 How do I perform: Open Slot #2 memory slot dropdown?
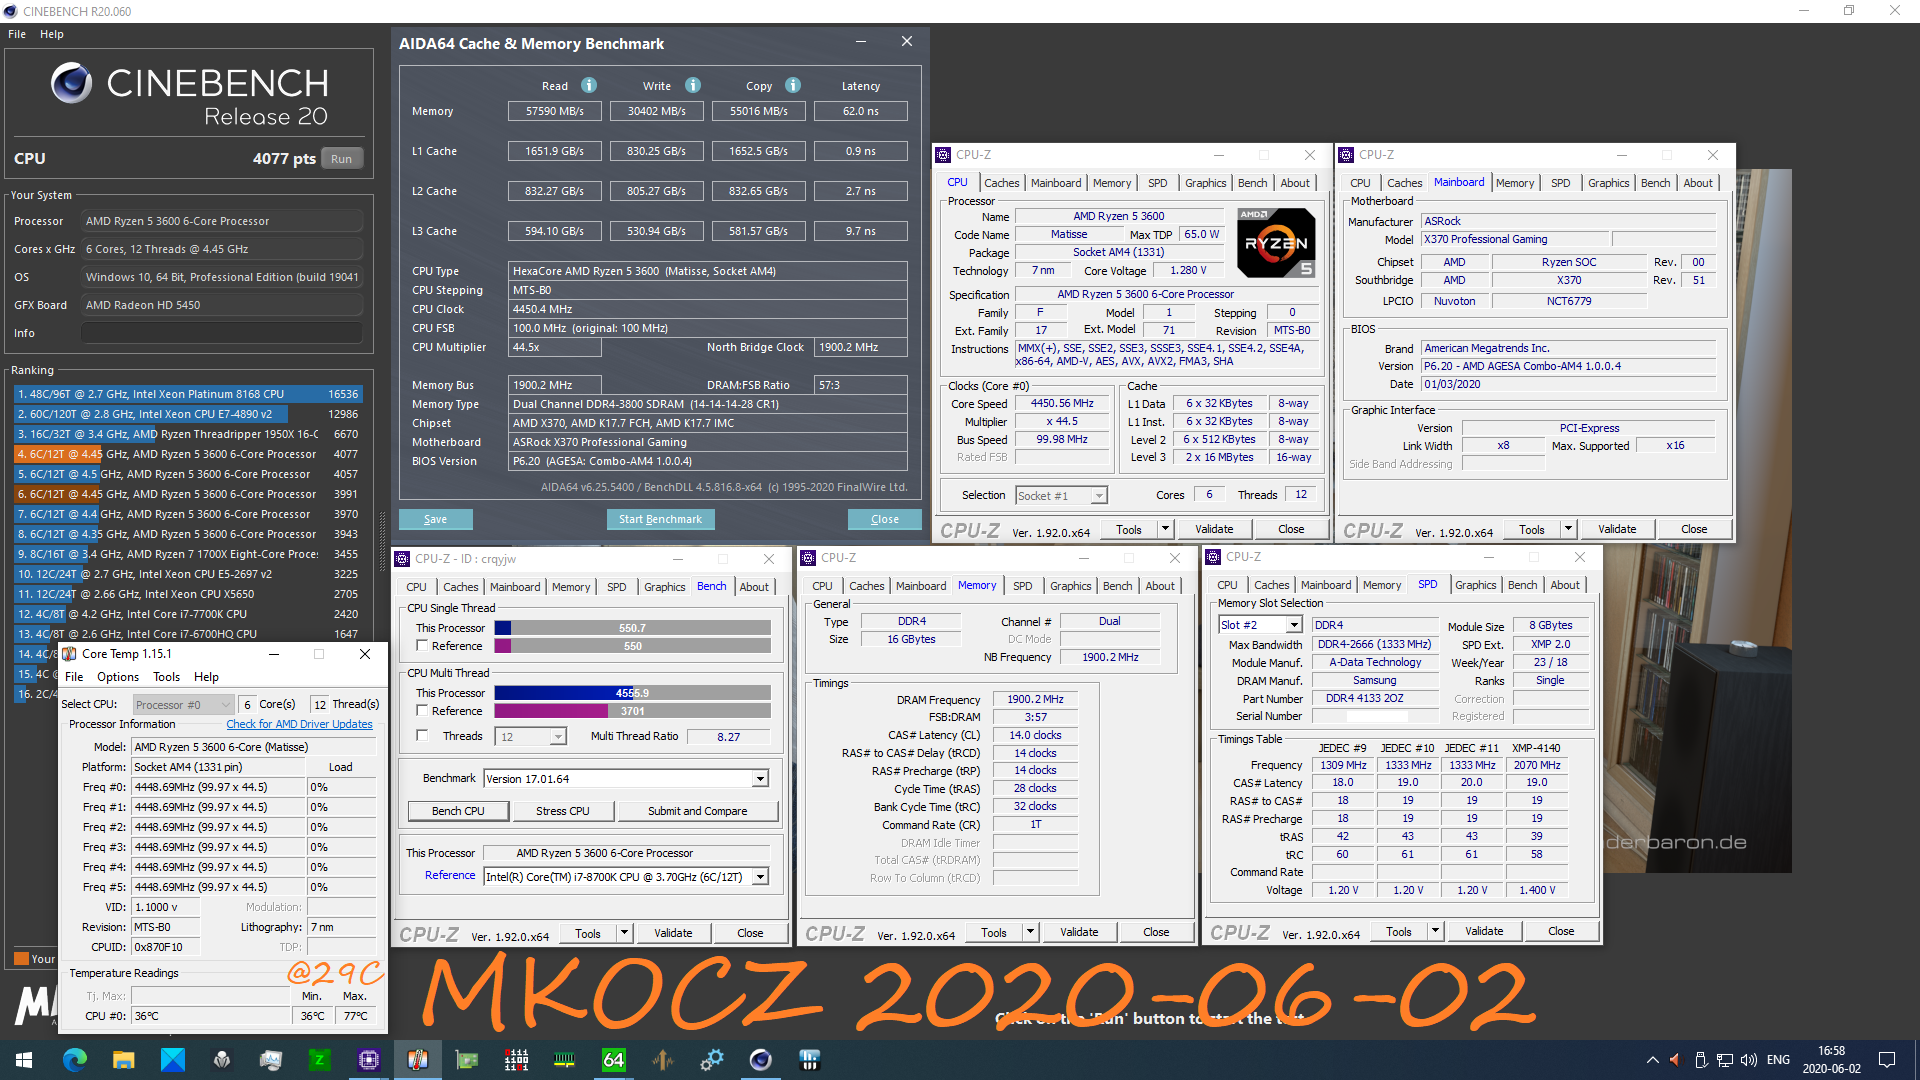[x=1293, y=625]
